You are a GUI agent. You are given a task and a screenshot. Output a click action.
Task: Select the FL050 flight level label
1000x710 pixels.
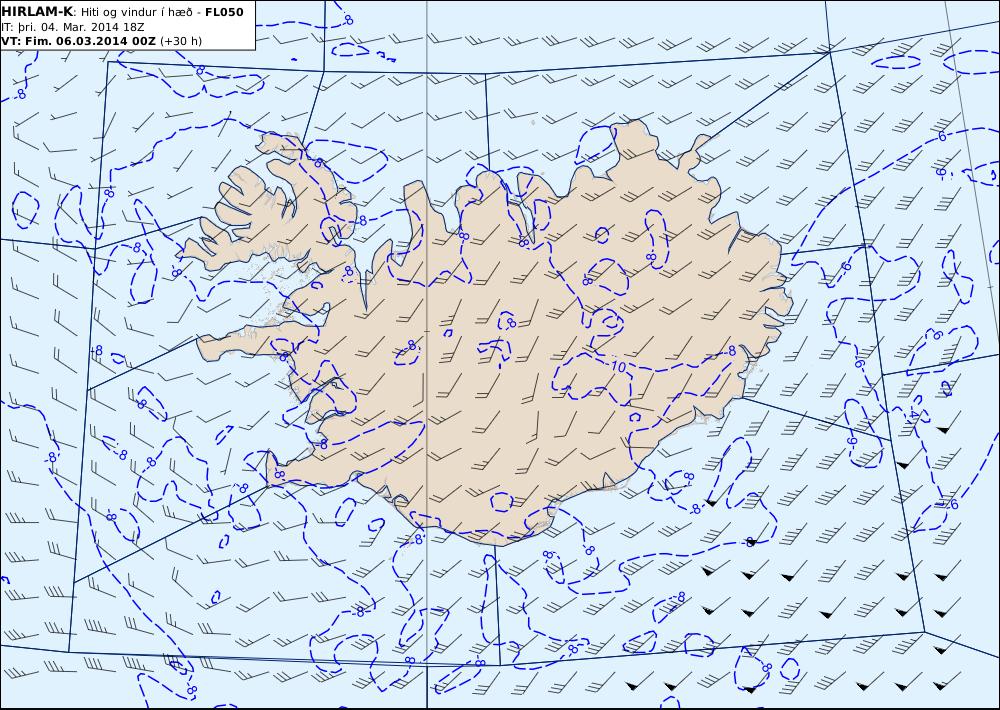coord(224,12)
